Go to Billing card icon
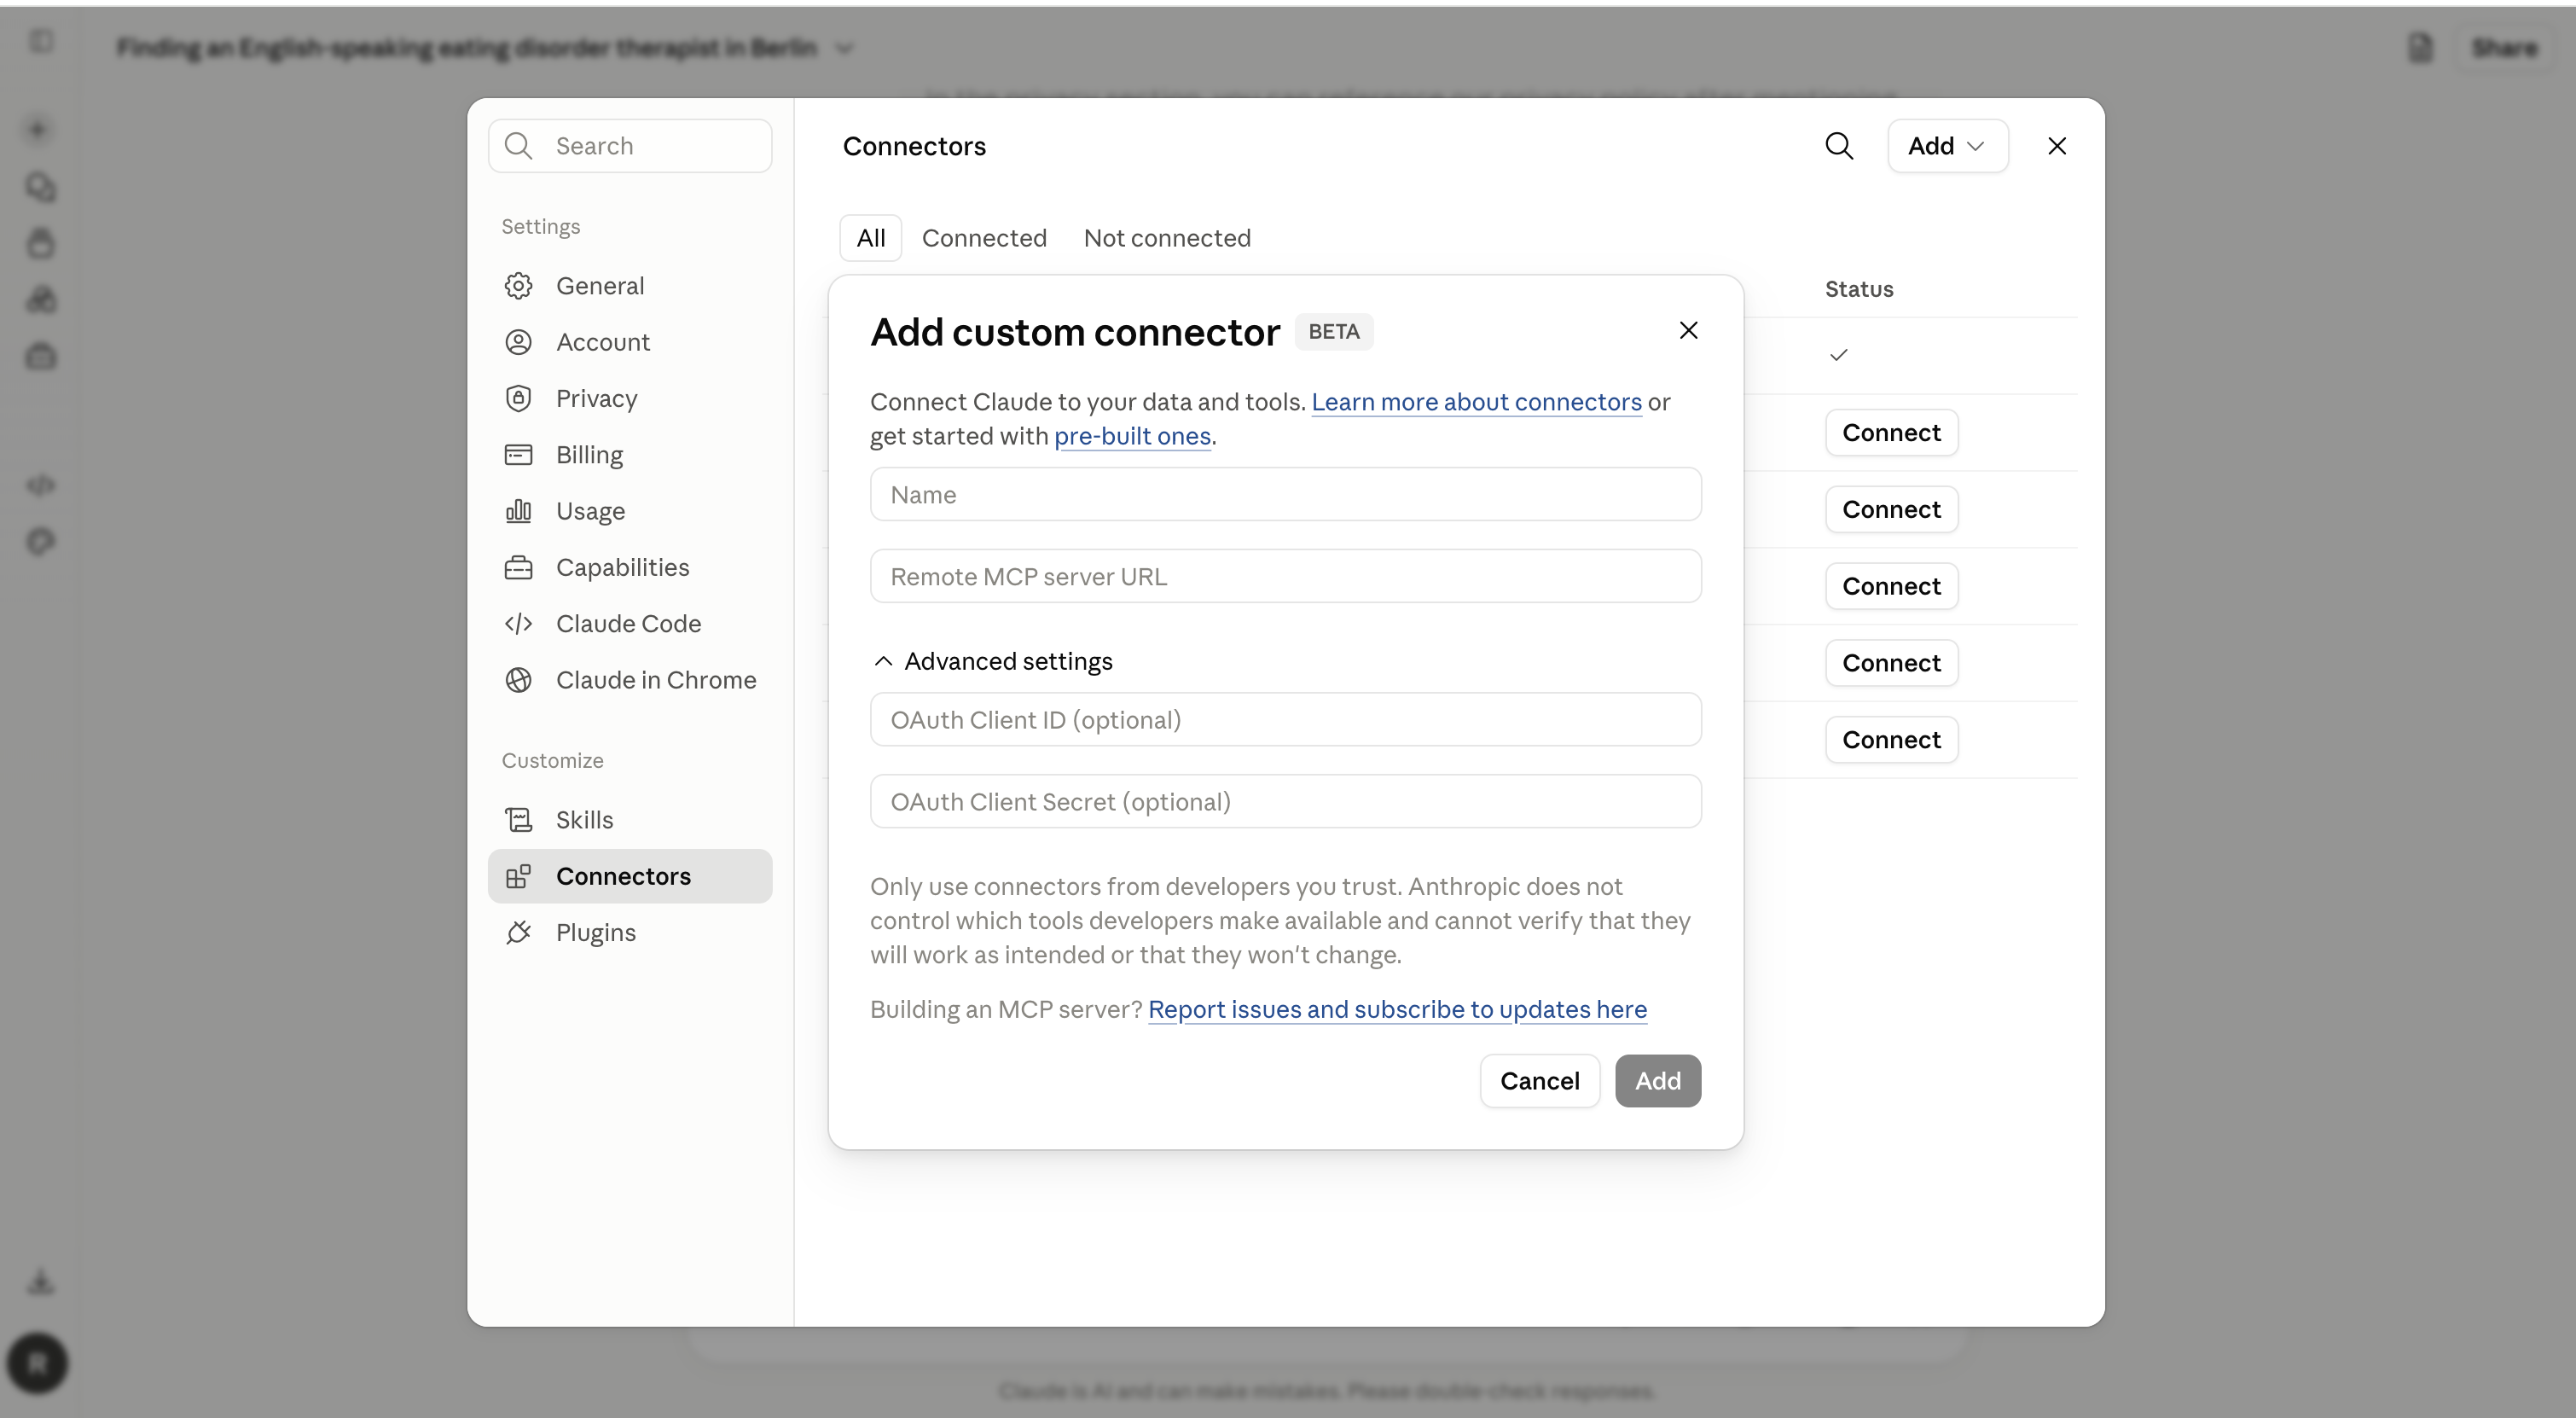This screenshot has height=1418, width=2576. (x=518, y=455)
